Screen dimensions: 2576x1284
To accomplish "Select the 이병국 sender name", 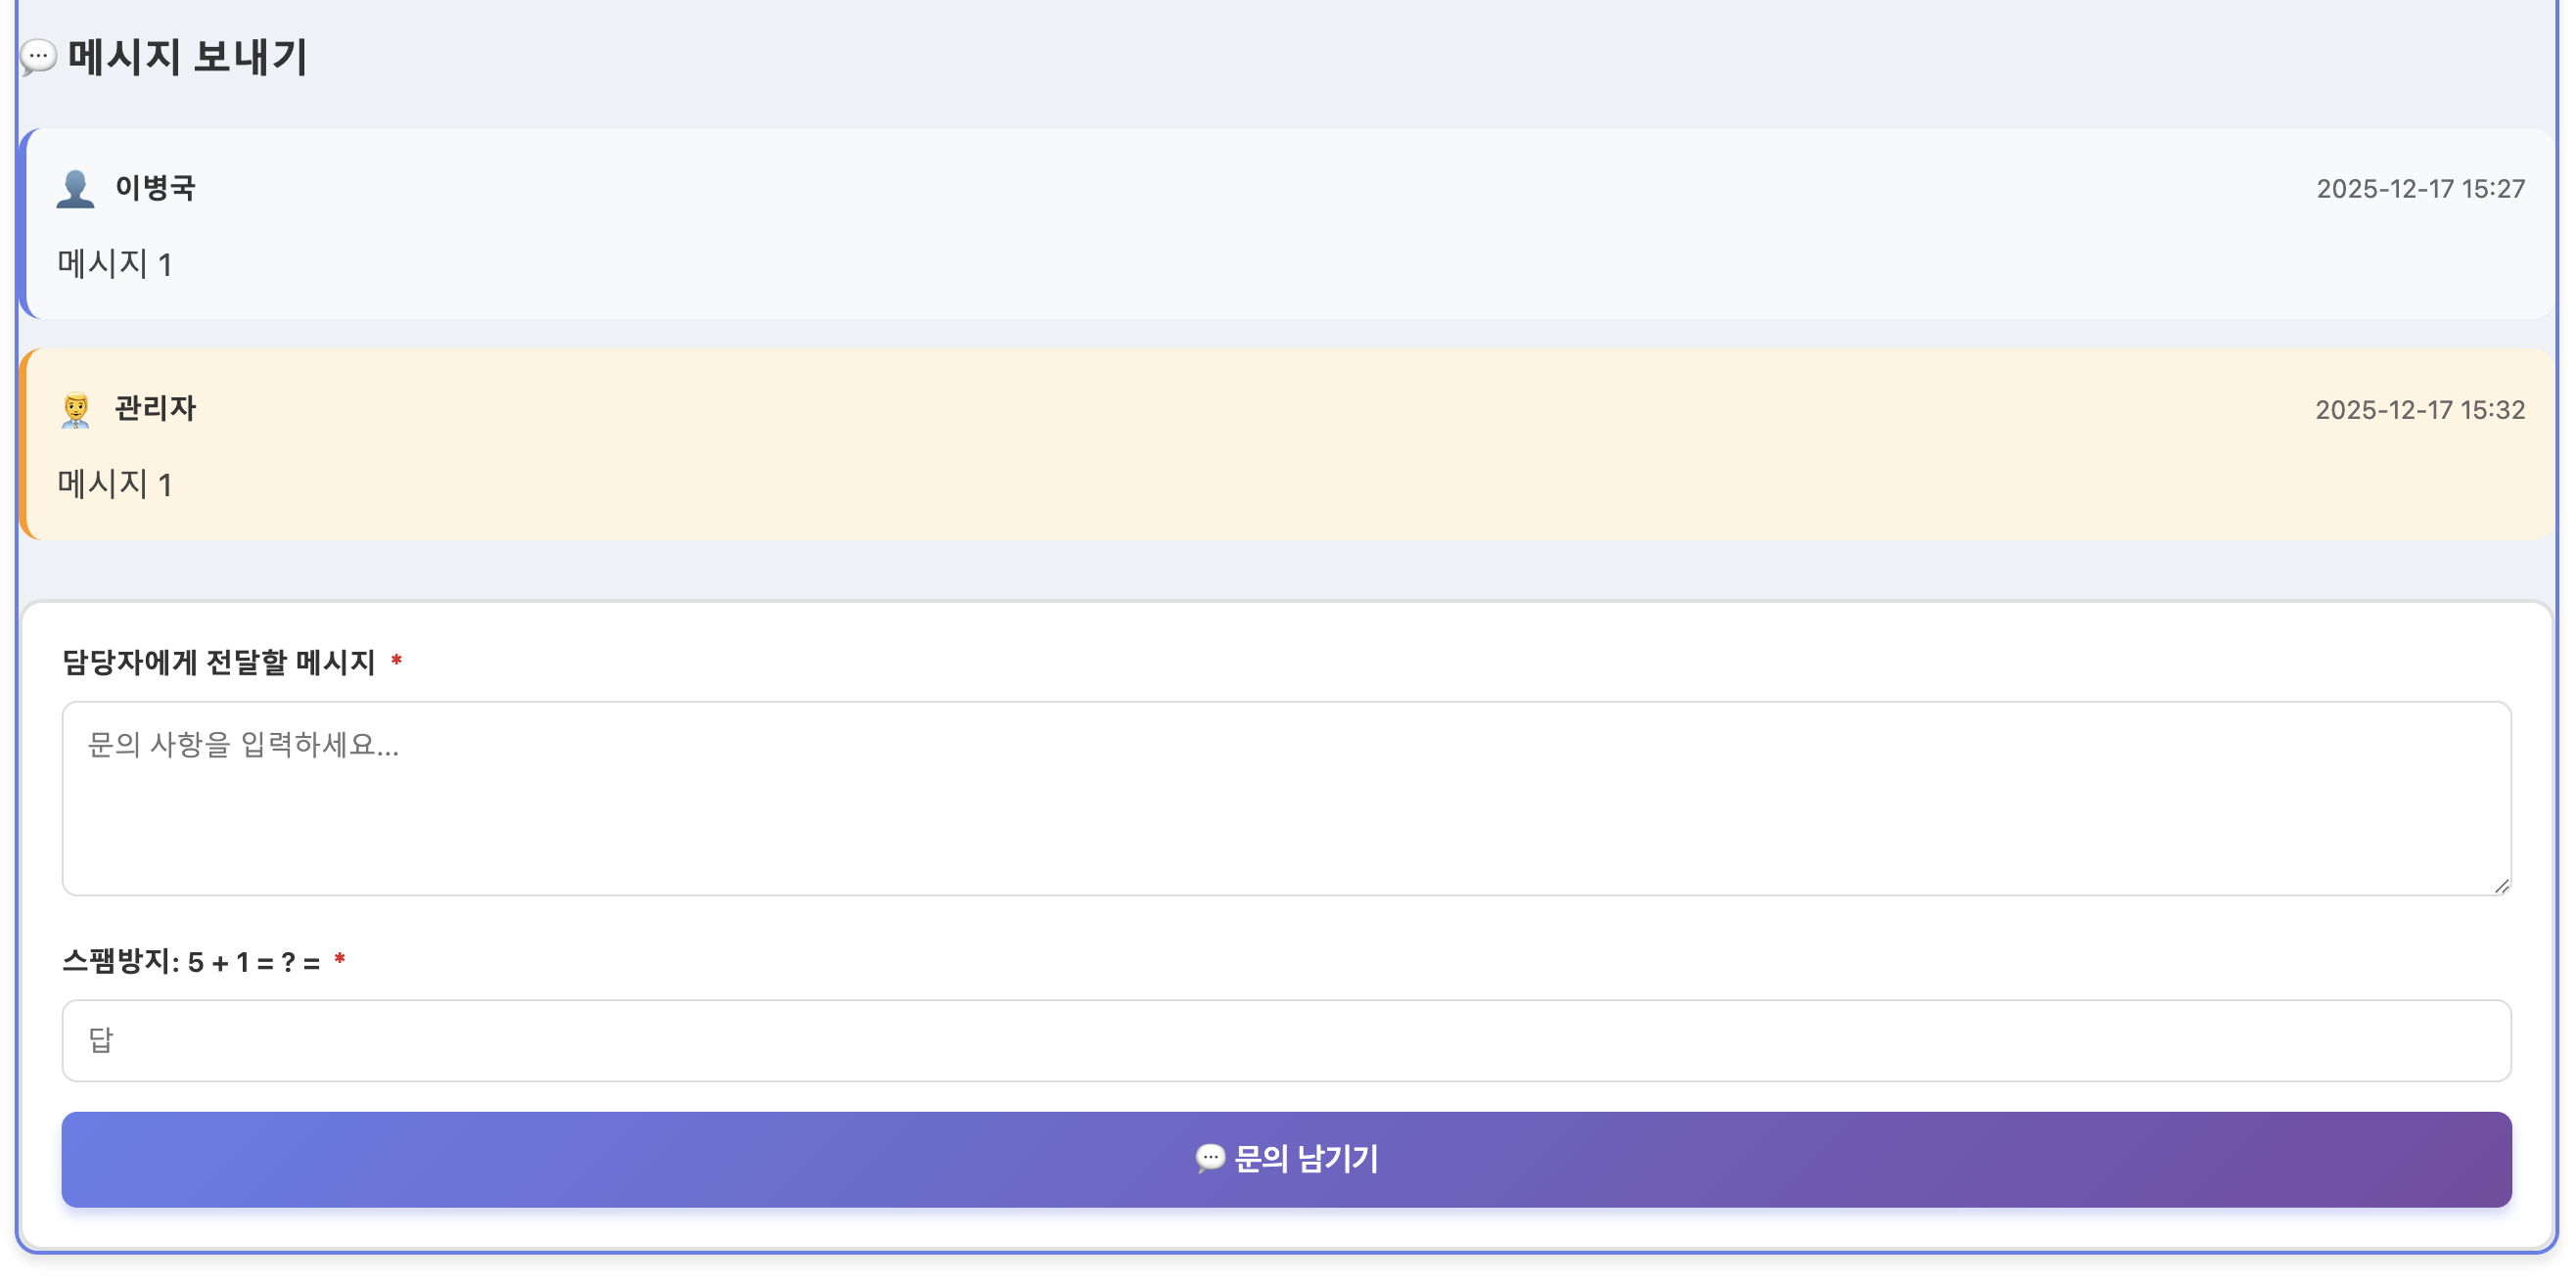I will (x=155, y=187).
